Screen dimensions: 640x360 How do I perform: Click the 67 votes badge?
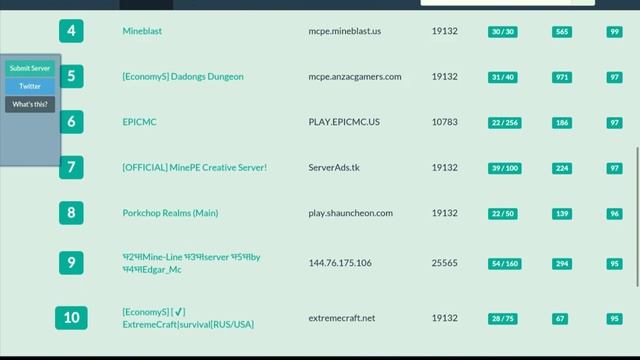click(x=560, y=319)
